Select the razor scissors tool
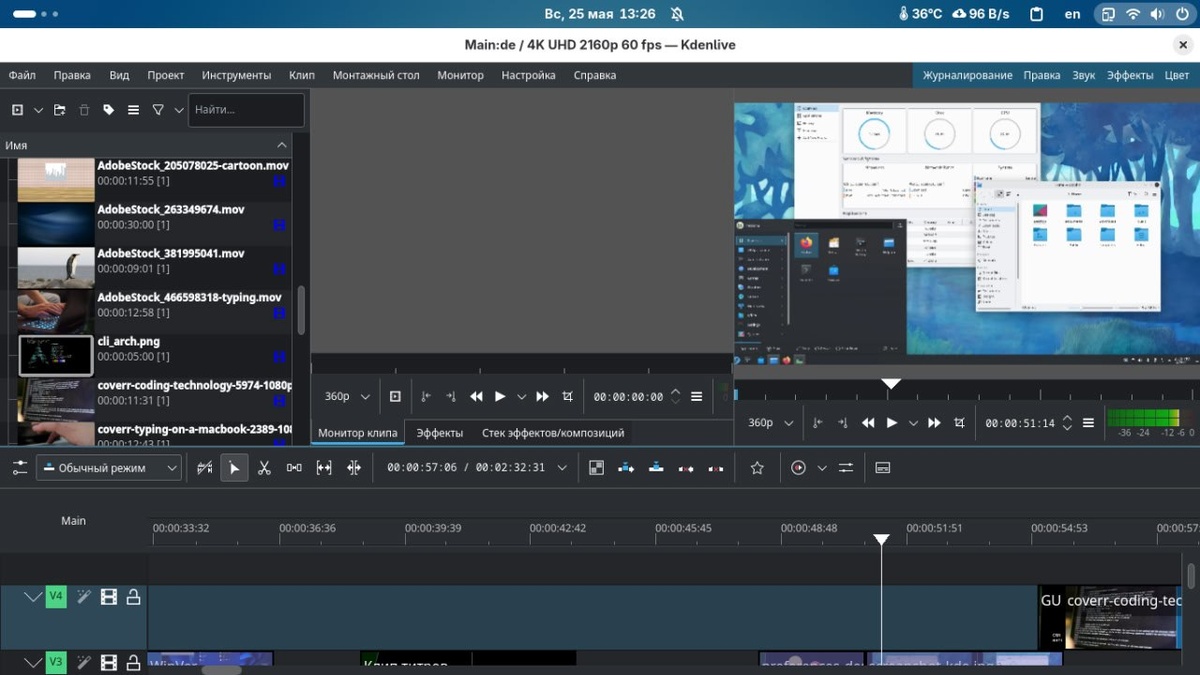Image resolution: width=1200 pixels, height=675 pixels. tap(264, 467)
